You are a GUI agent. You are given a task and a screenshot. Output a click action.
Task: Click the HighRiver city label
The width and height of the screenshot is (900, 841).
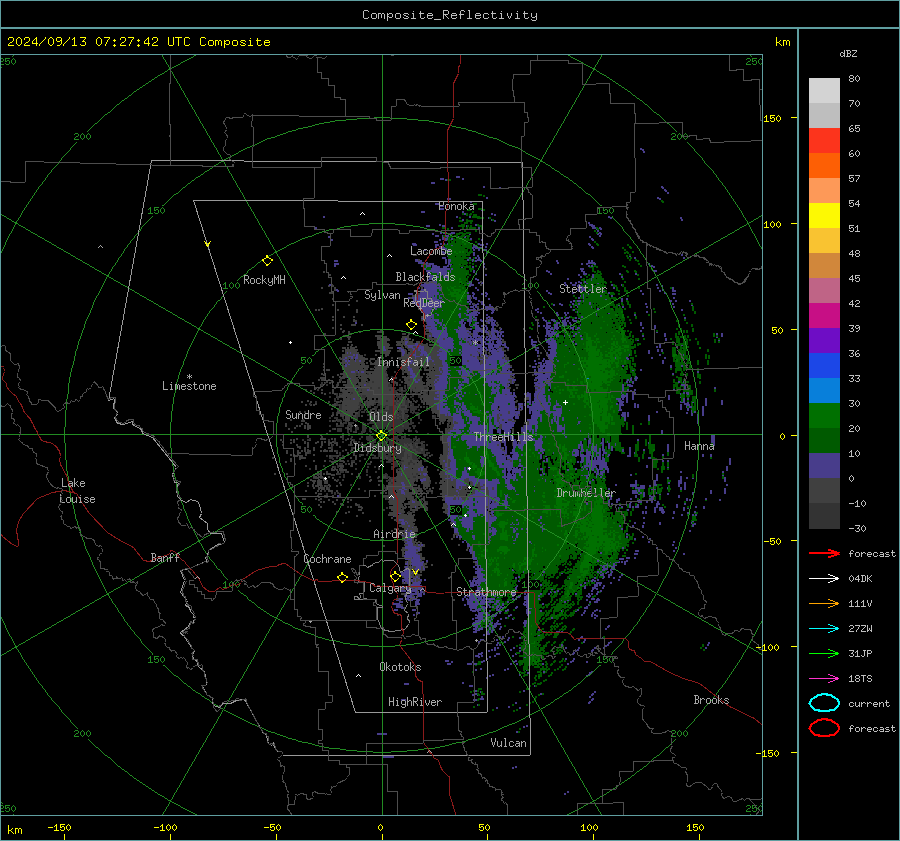click(x=415, y=702)
